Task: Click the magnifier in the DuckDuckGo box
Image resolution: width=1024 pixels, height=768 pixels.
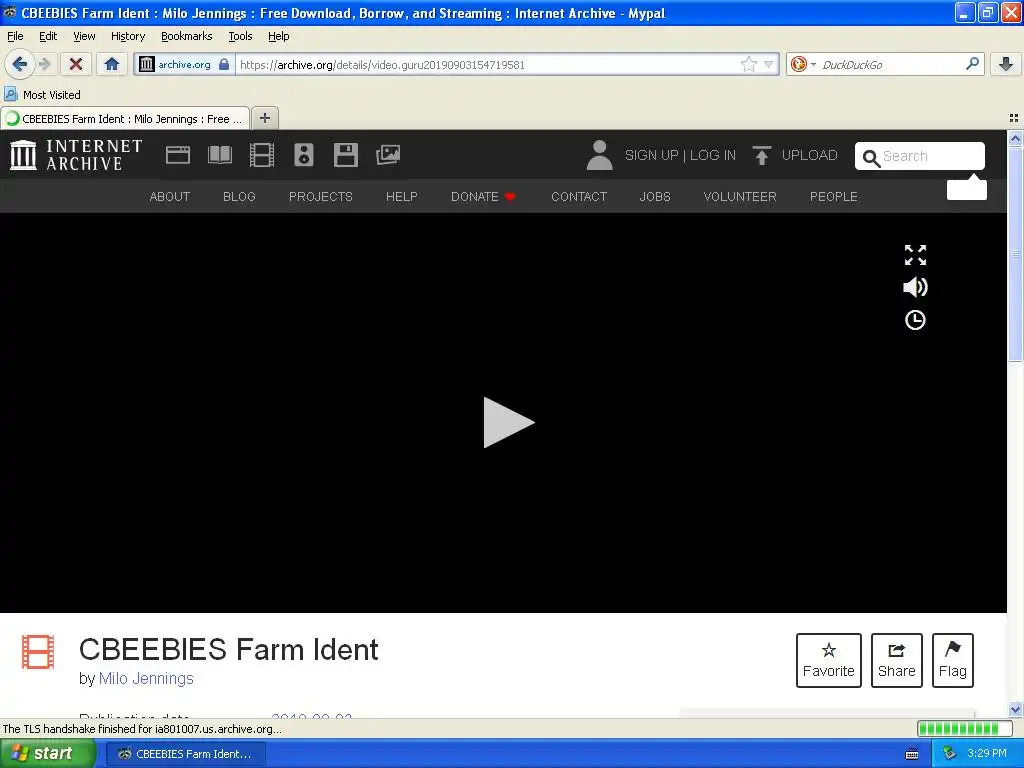Action: pyautogui.click(x=972, y=64)
